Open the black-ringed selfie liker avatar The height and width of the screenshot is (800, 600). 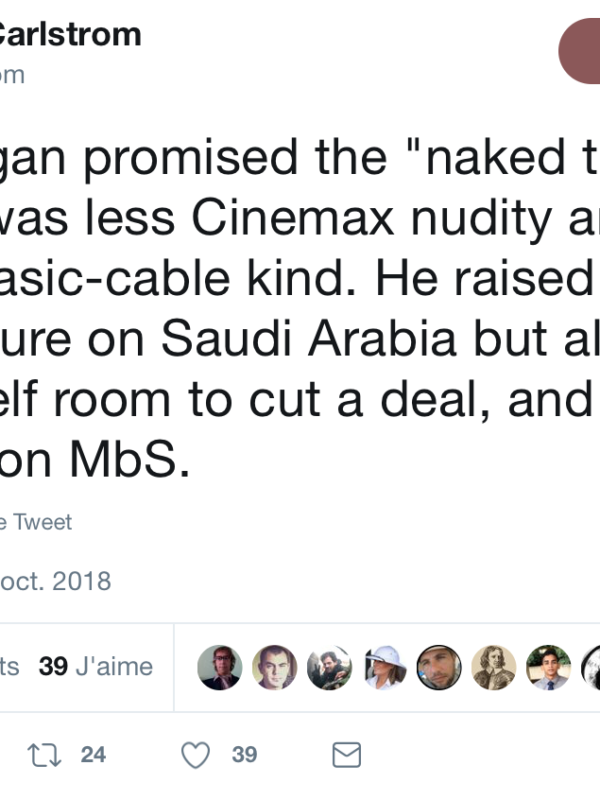439,667
